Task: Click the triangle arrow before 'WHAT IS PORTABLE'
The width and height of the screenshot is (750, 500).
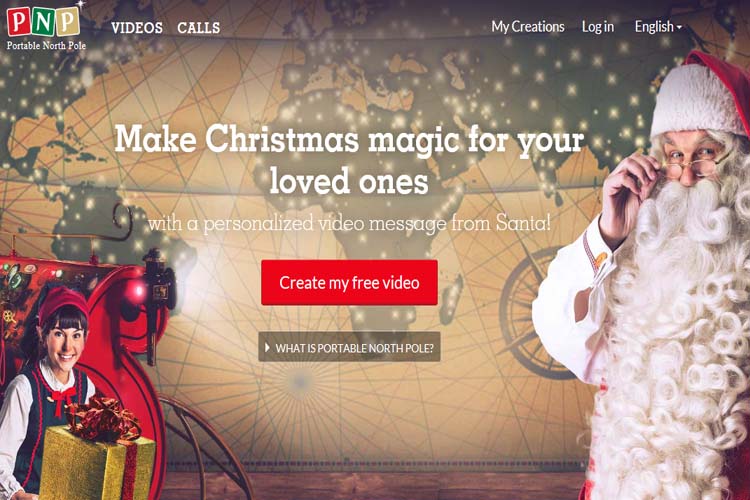Action: point(267,347)
